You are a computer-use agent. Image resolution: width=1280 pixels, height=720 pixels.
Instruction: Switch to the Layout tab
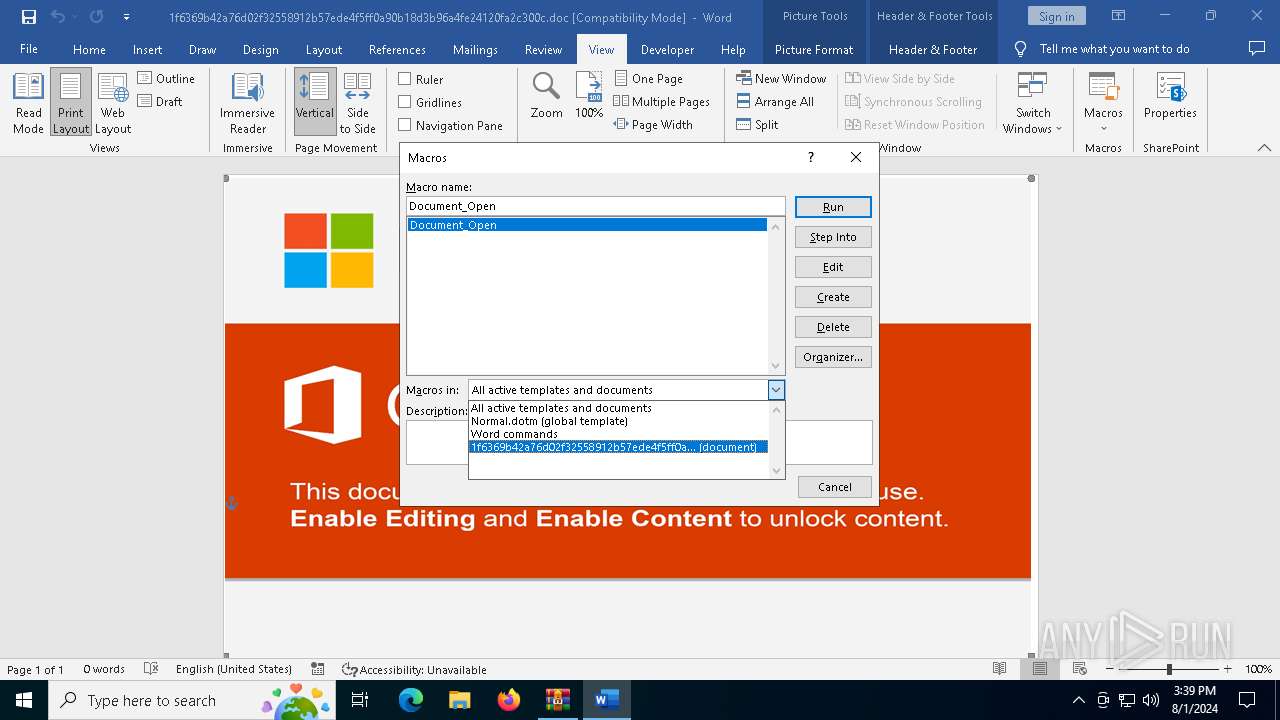323,49
